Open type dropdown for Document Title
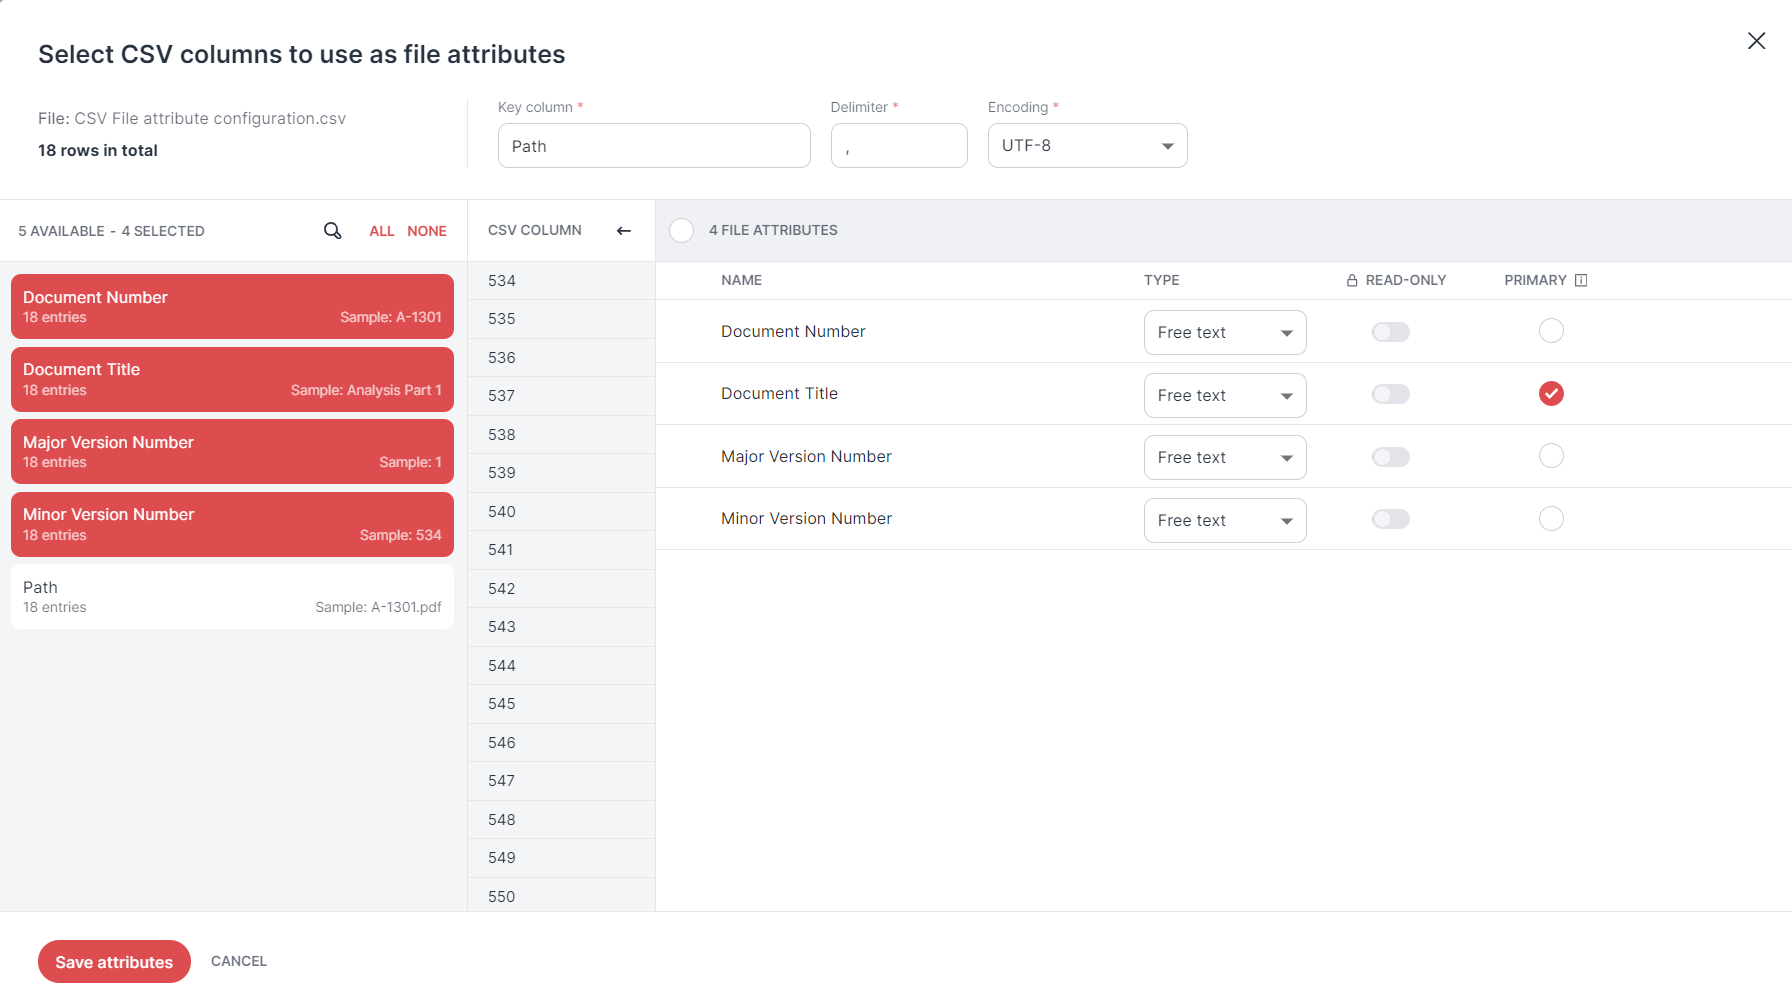 tap(1225, 395)
